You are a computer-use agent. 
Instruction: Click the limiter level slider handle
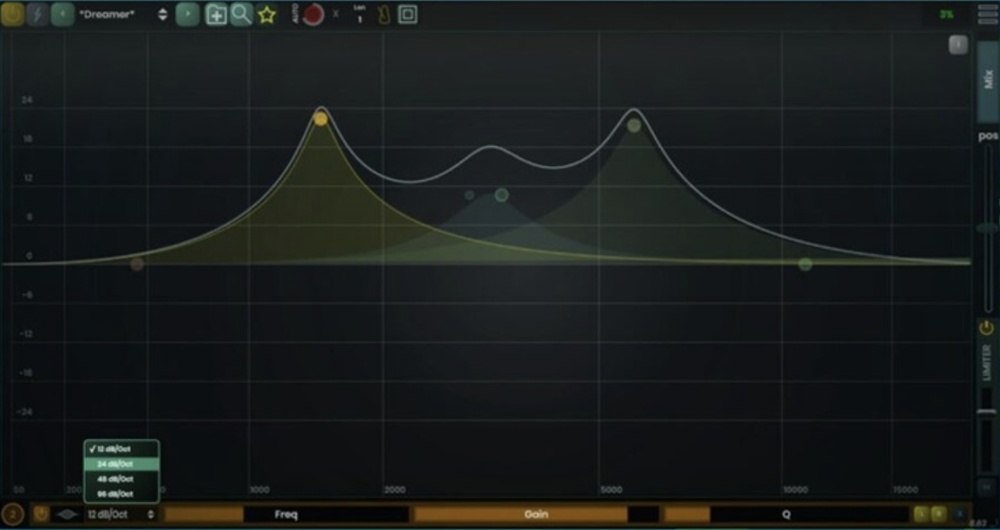click(x=987, y=412)
